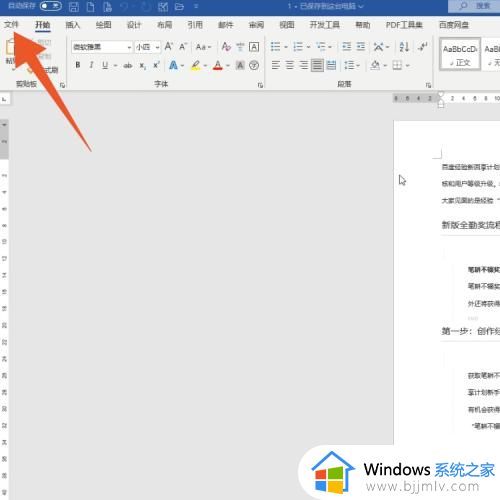Click the Justify alignment icon
This screenshot has width=500, height=500.
tap(317, 65)
